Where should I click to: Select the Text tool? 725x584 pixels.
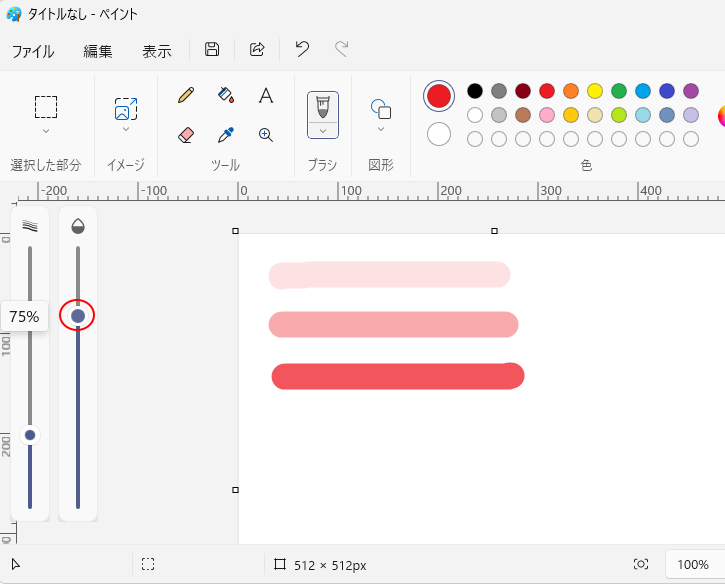(x=266, y=95)
